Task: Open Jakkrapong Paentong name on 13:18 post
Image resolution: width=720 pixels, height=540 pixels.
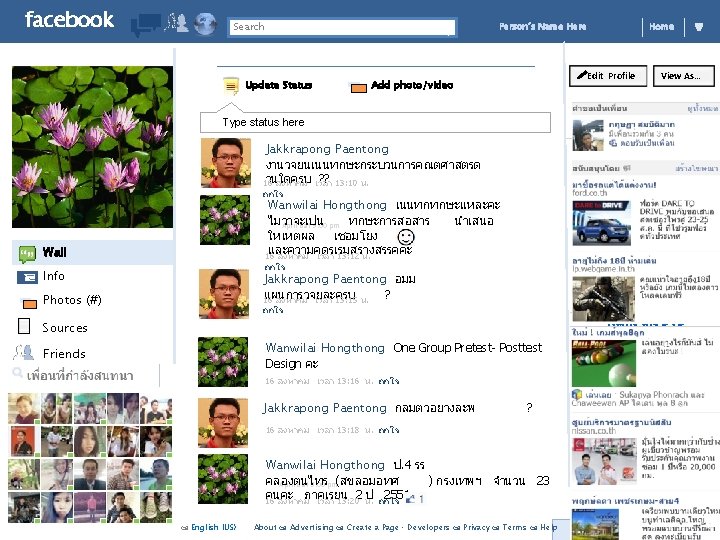Action: (325, 408)
